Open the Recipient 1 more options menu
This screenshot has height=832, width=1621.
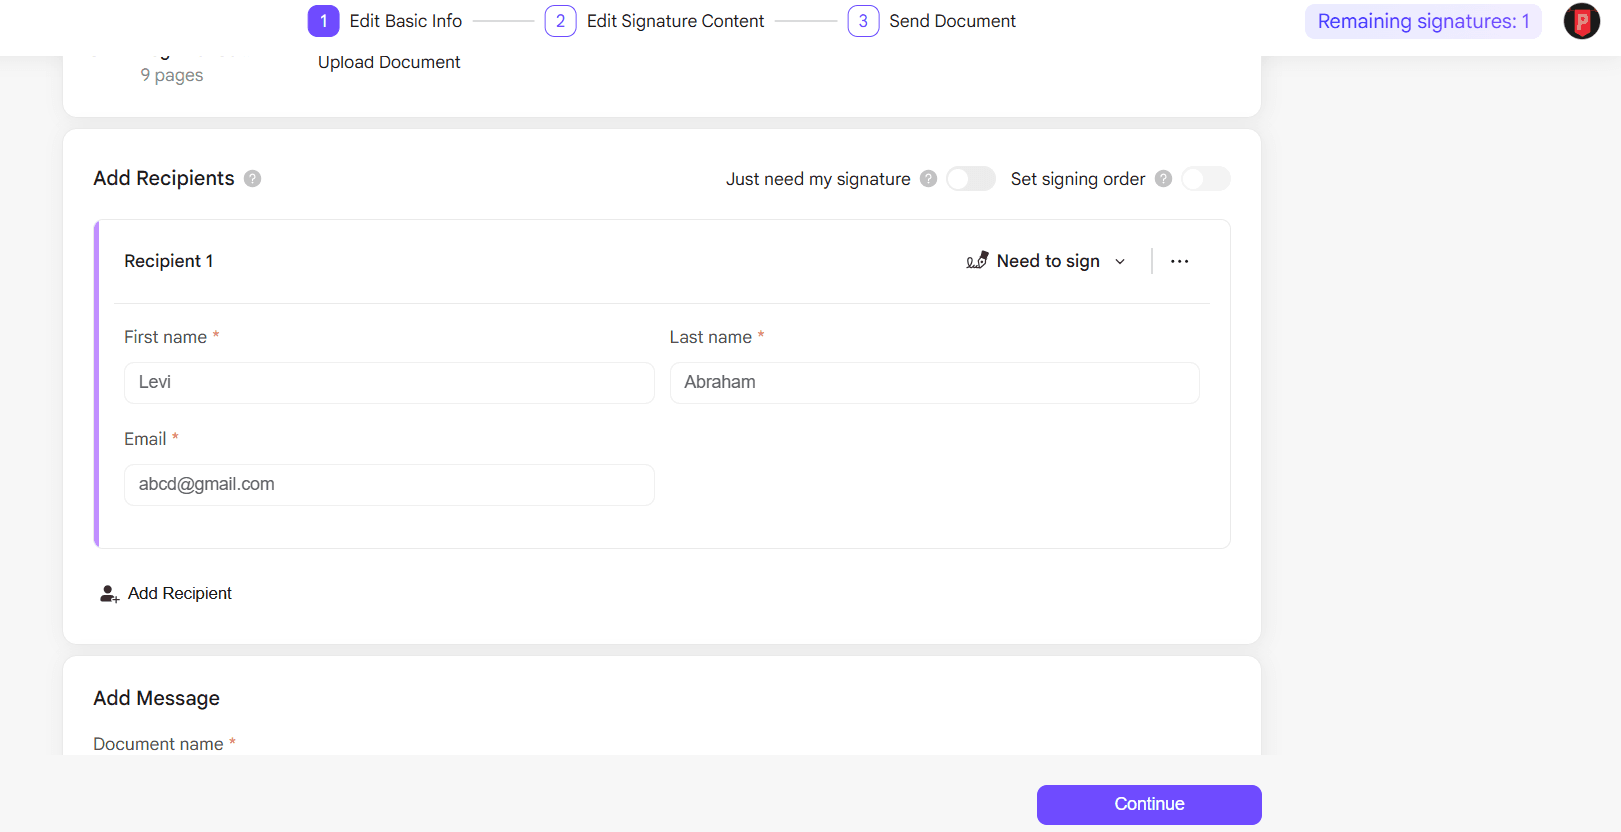coord(1180,261)
